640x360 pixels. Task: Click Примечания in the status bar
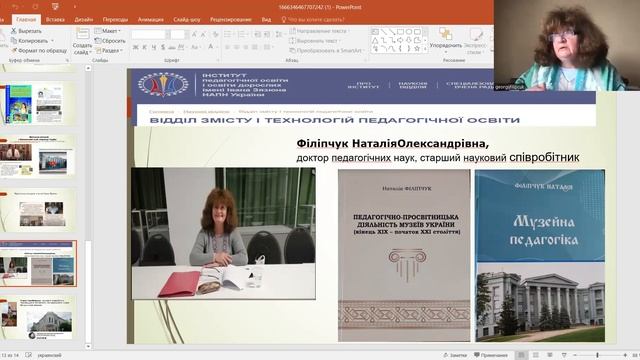click(x=491, y=355)
